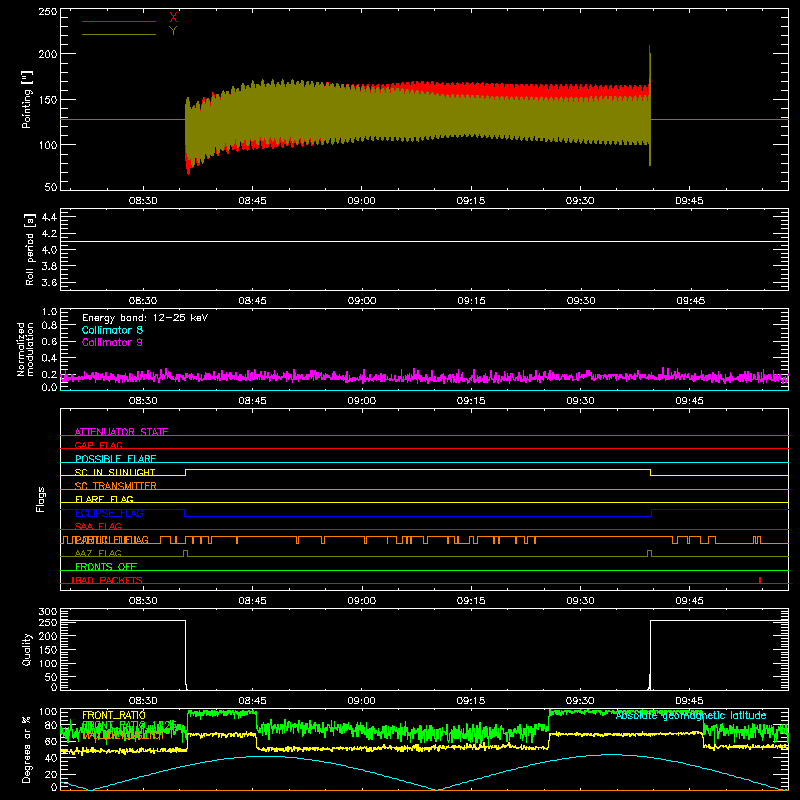The width and height of the screenshot is (800, 800).
Task: Click the Absolute geomagnetic latitude label
Action: pyautogui.click(x=691, y=715)
